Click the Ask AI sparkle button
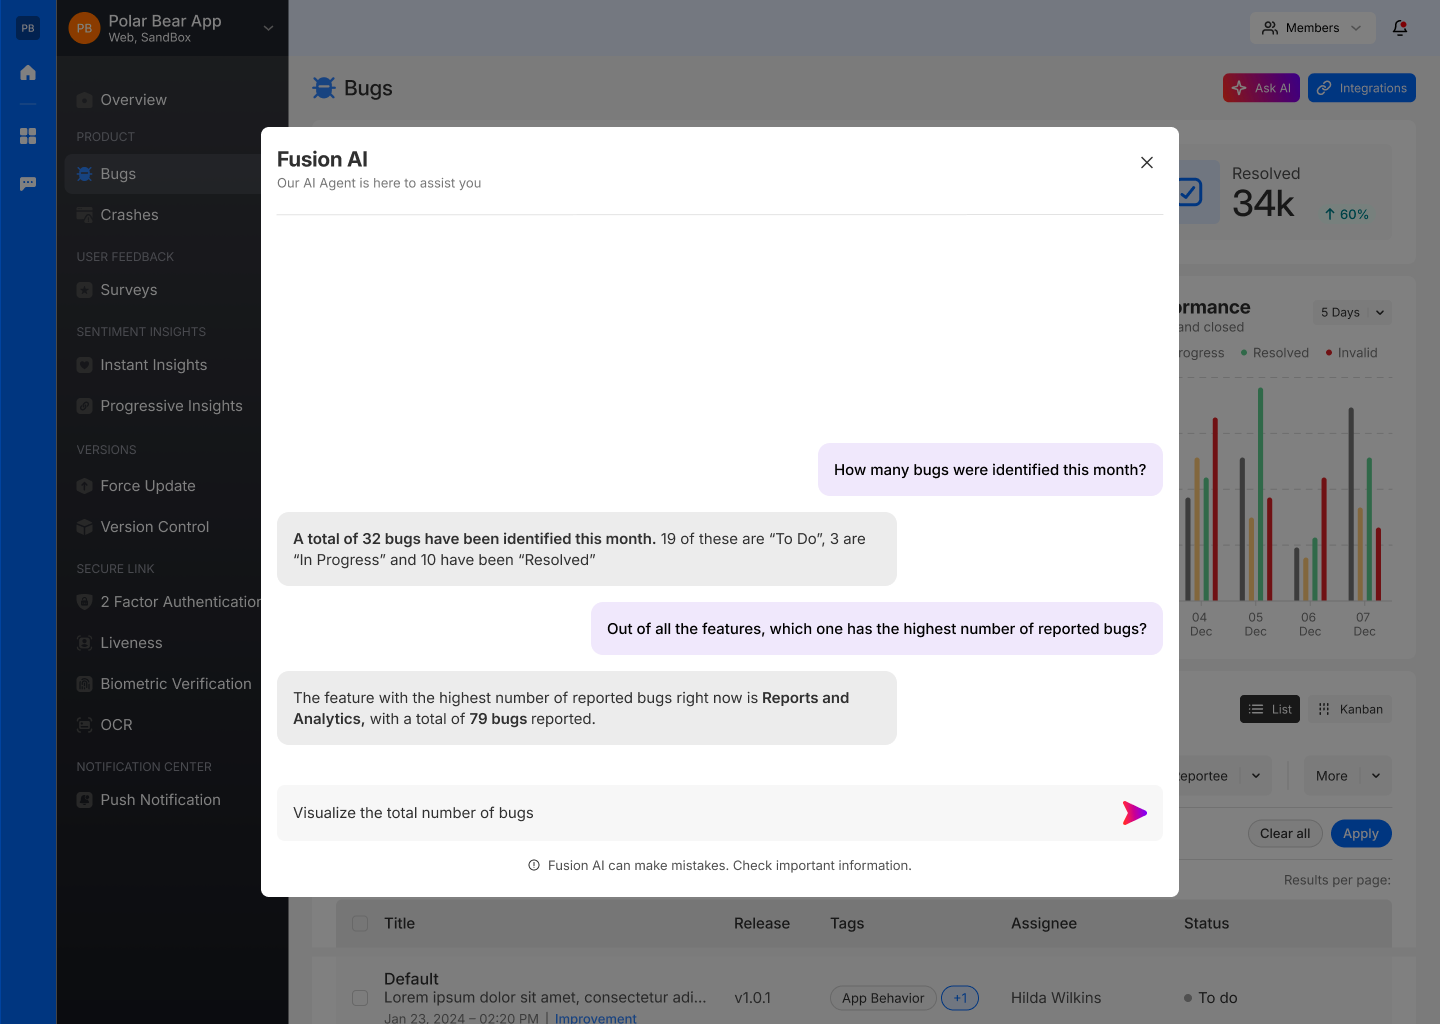1440x1024 pixels. pos(1261,88)
